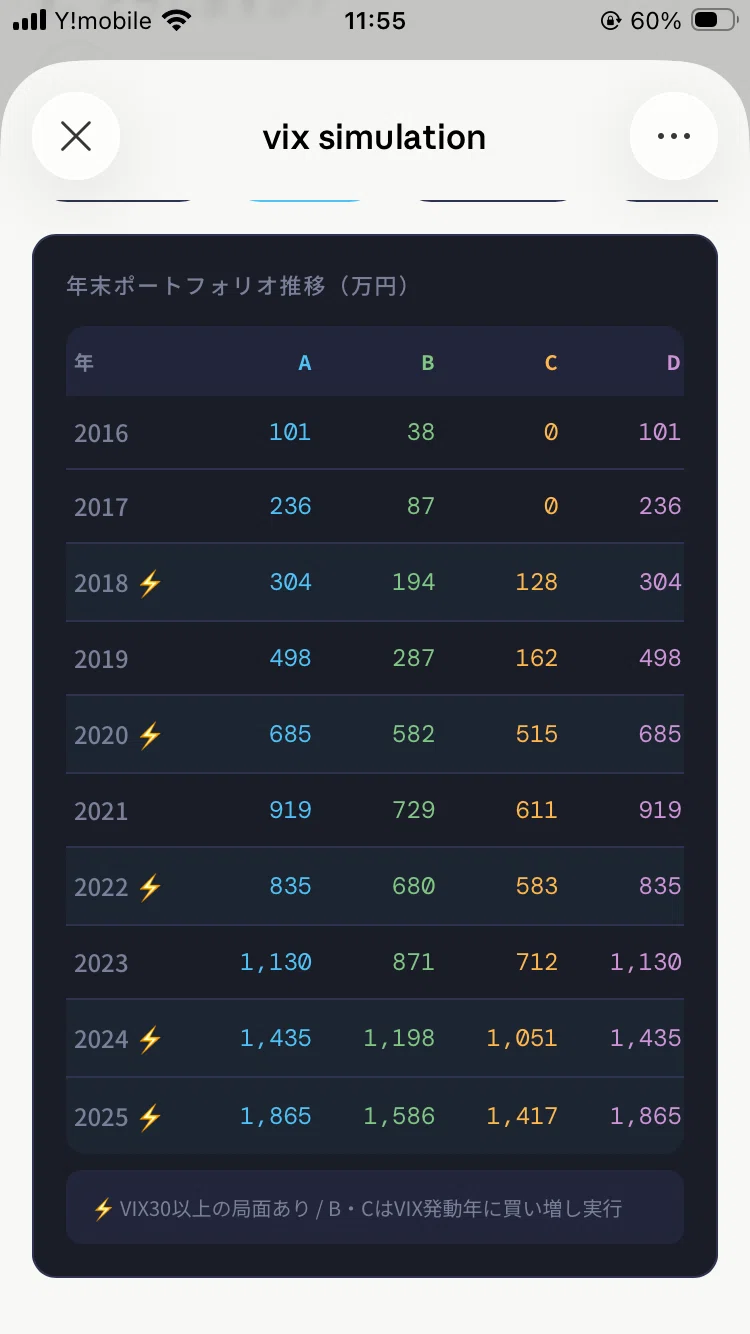Open the three-dot more options menu
The height and width of the screenshot is (1334, 750).
tap(674, 136)
